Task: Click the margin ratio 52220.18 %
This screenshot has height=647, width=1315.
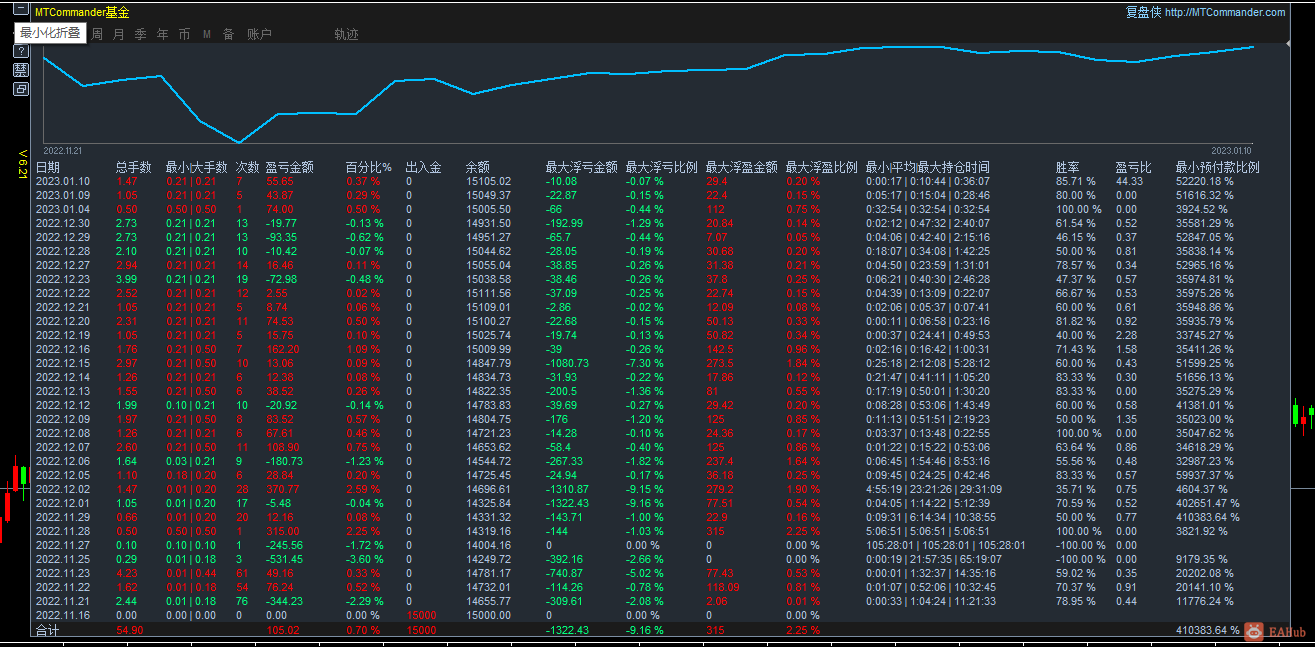Action: tap(1205, 181)
